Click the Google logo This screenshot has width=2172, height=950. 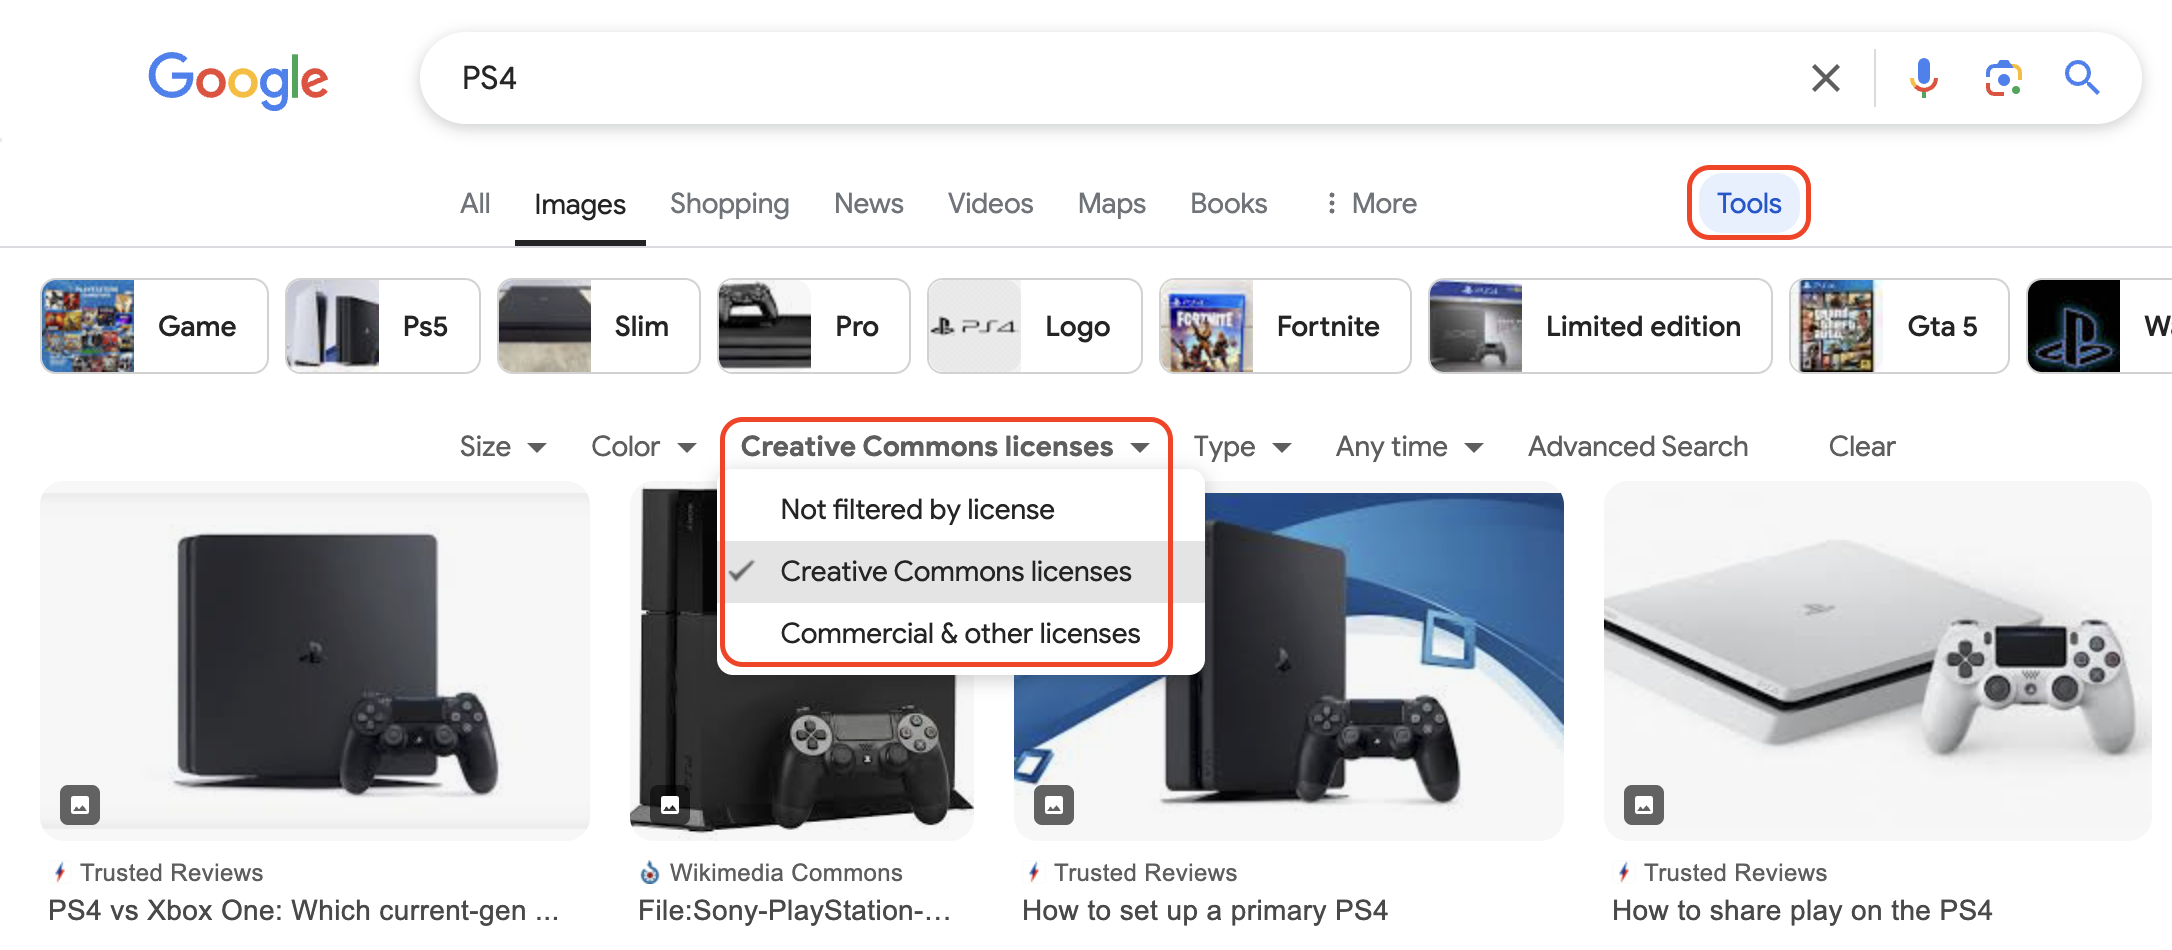(x=238, y=79)
